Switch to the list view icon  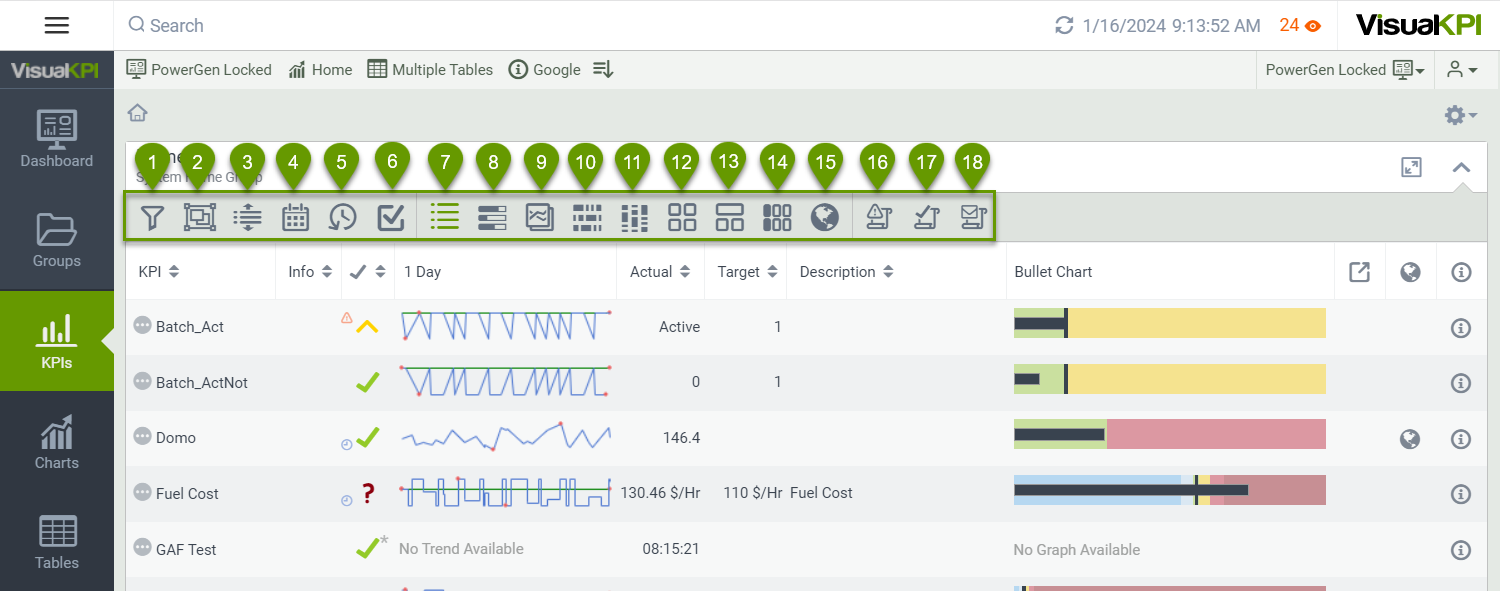coord(444,217)
